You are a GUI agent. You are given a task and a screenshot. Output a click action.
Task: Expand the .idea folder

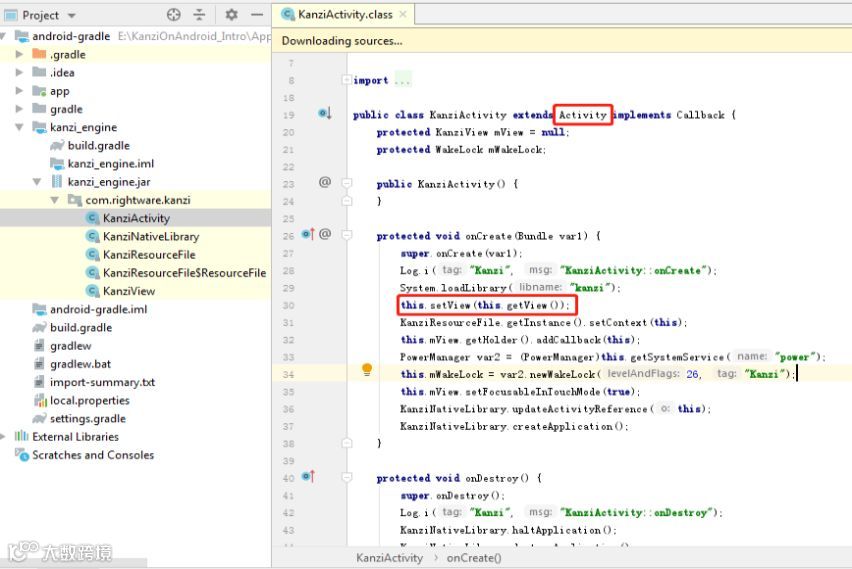coord(19,72)
